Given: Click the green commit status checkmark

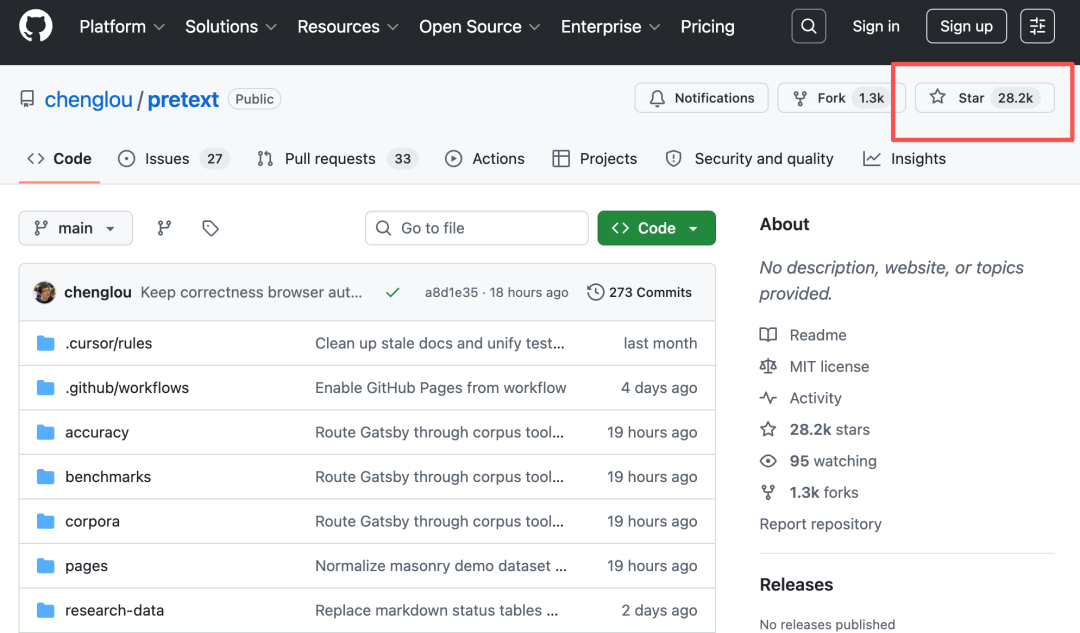Looking at the screenshot, I should (x=392, y=292).
